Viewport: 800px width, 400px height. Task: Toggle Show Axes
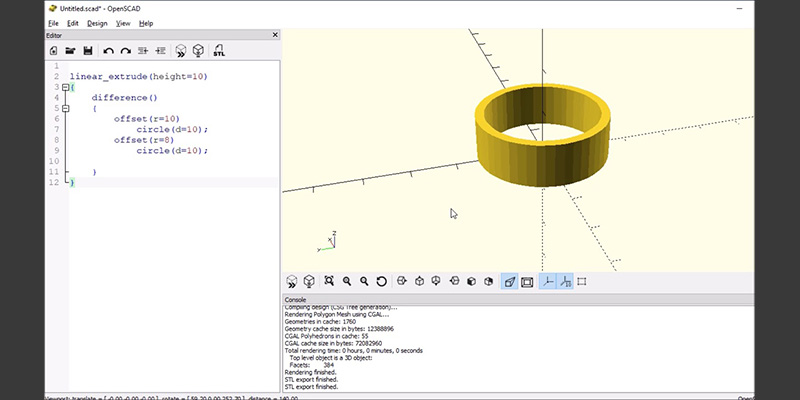pos(547,281)
